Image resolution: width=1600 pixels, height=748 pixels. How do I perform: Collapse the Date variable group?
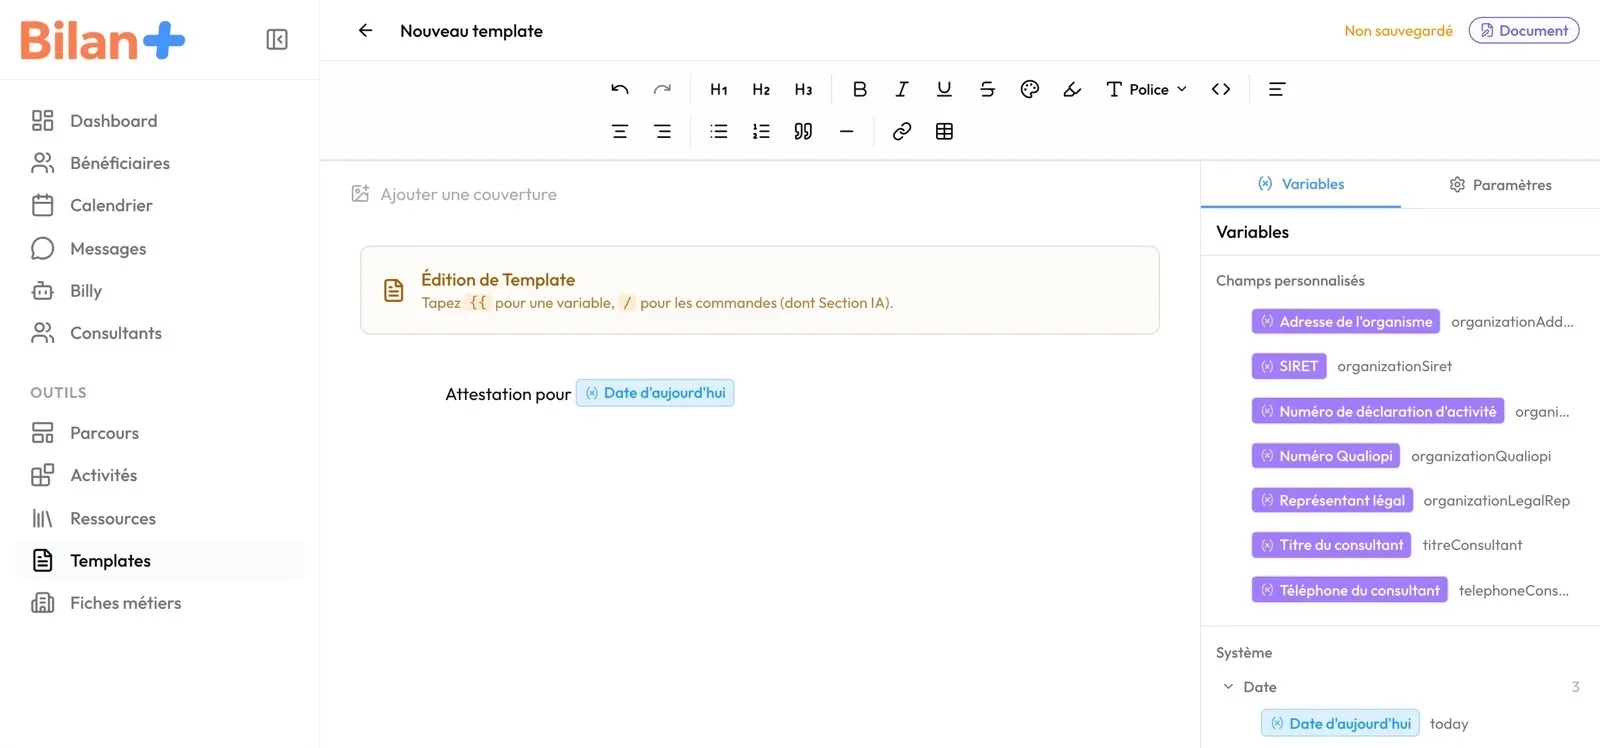coord(1229,687)
